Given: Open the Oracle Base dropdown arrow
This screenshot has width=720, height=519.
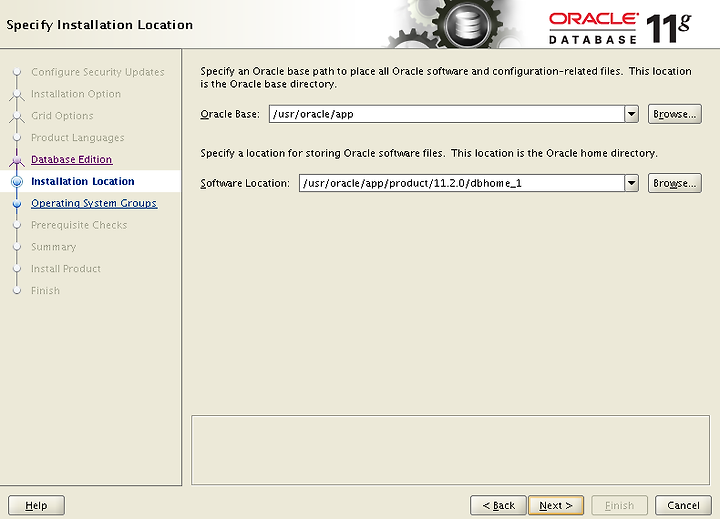Looking at the screenshot, I should pos(631,114).
